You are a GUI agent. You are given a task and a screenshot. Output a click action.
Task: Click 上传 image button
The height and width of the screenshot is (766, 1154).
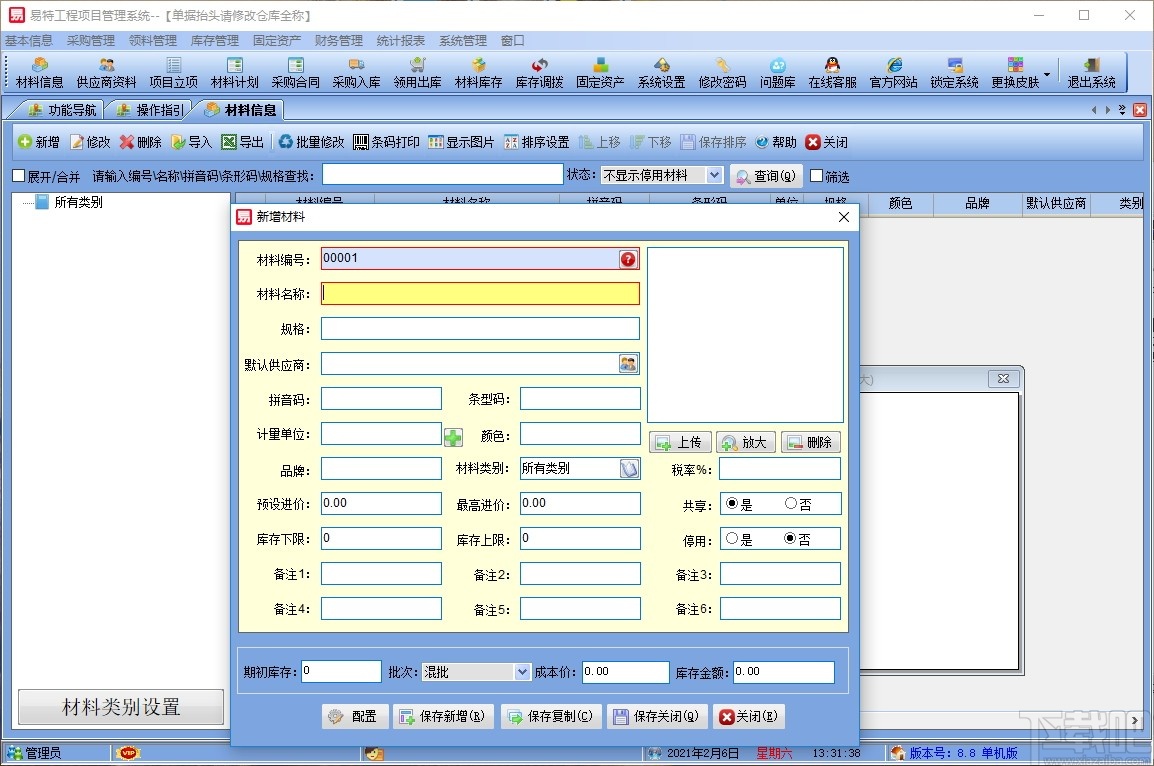point(680,442)
